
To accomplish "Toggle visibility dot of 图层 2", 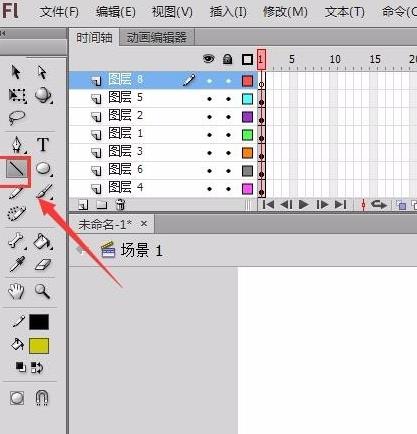I will pos(209,117).
